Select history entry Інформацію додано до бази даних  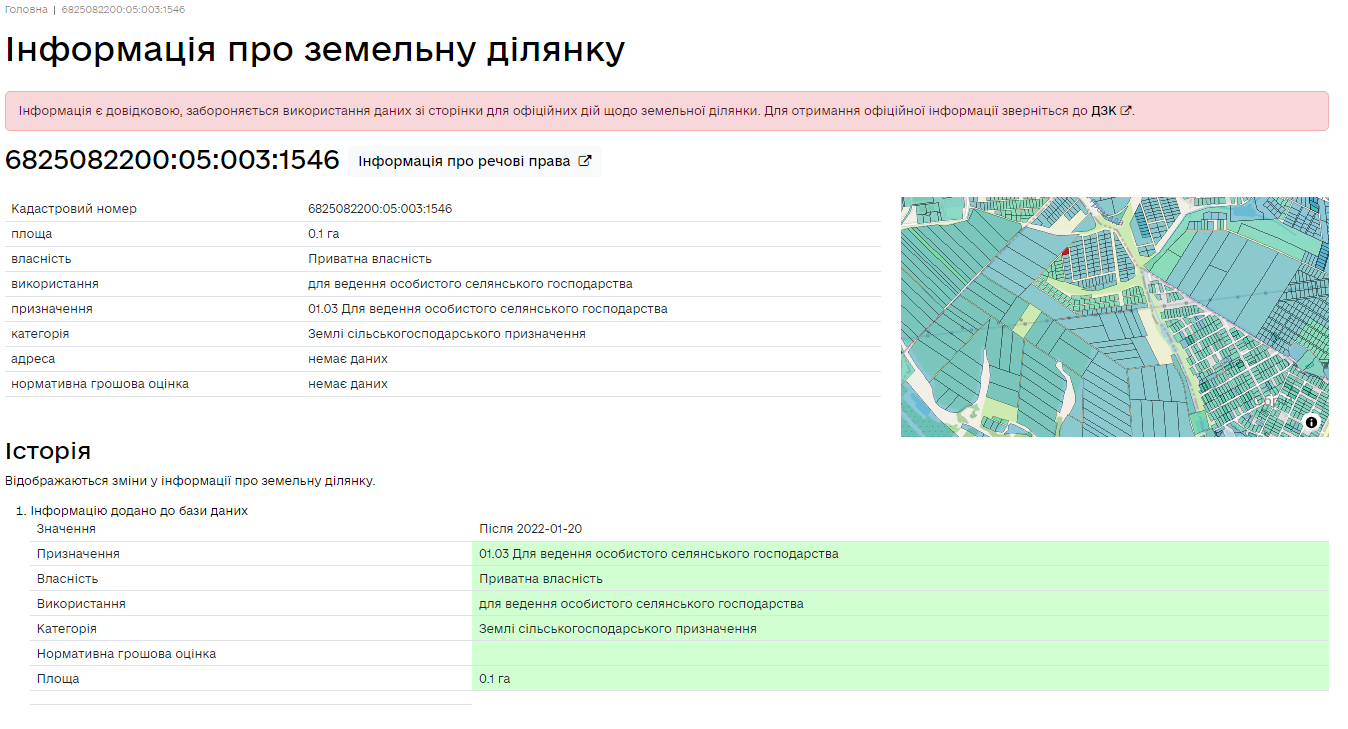pyautogui.click(x=139, y=511)
